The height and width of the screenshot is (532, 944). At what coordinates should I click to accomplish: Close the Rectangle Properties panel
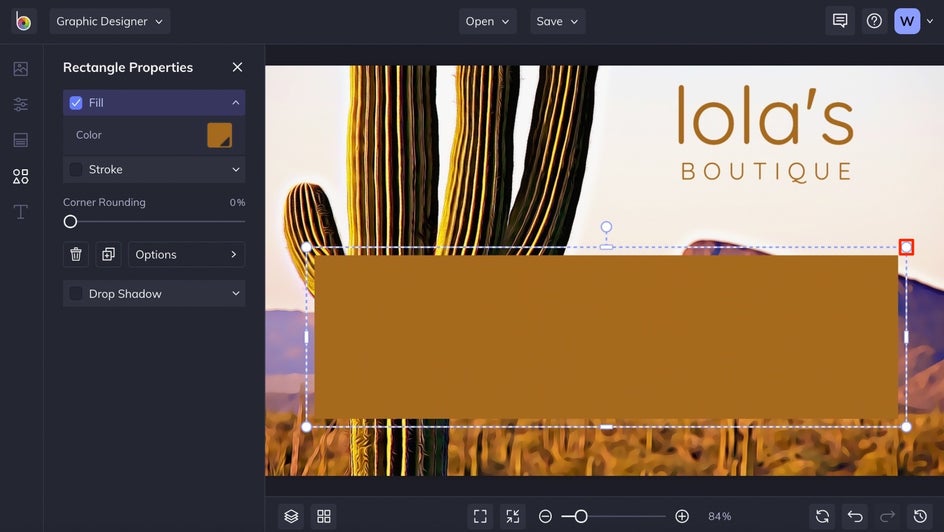tap(237, 67)
